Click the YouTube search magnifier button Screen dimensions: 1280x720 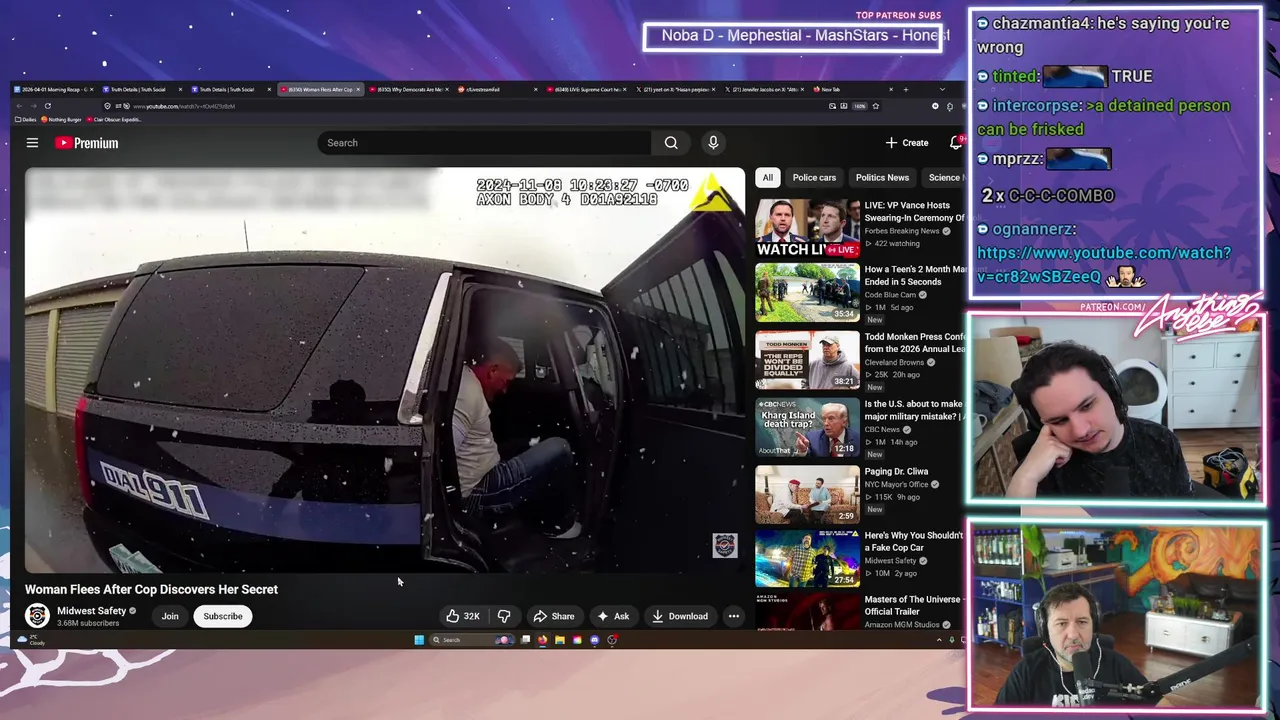(x=671, y=143)
